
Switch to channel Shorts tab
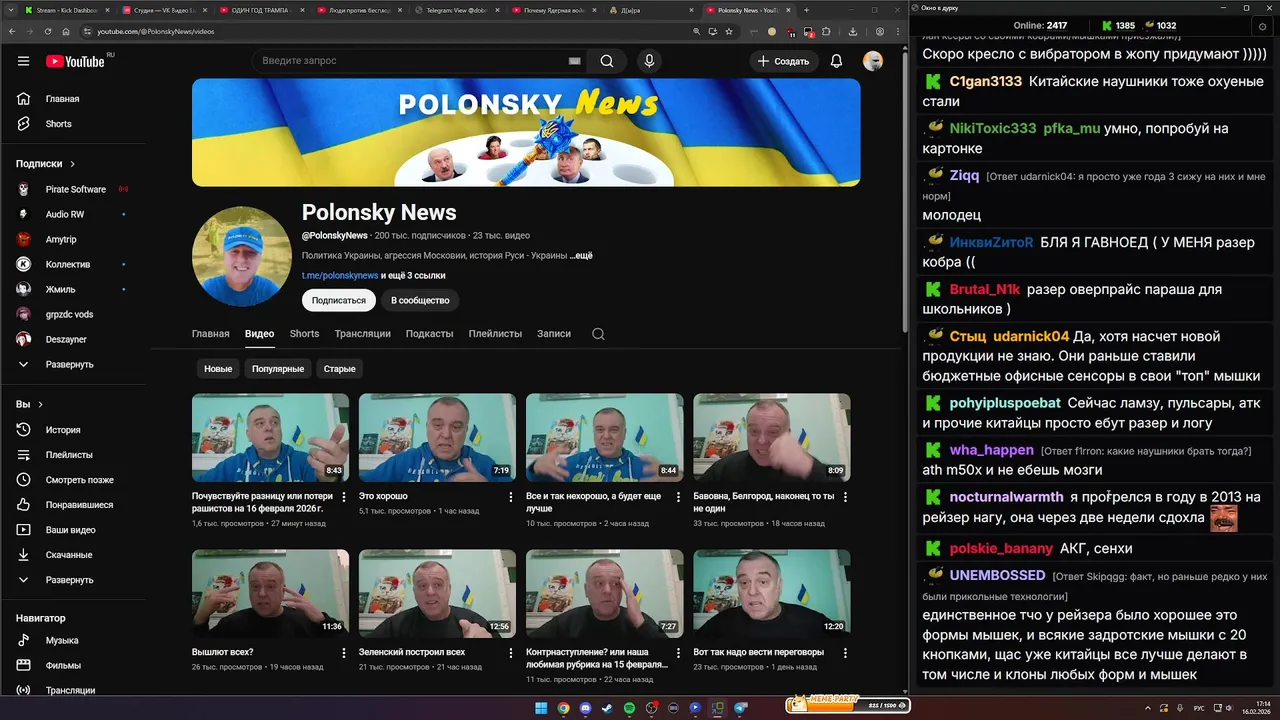click(x=304, y=334)
